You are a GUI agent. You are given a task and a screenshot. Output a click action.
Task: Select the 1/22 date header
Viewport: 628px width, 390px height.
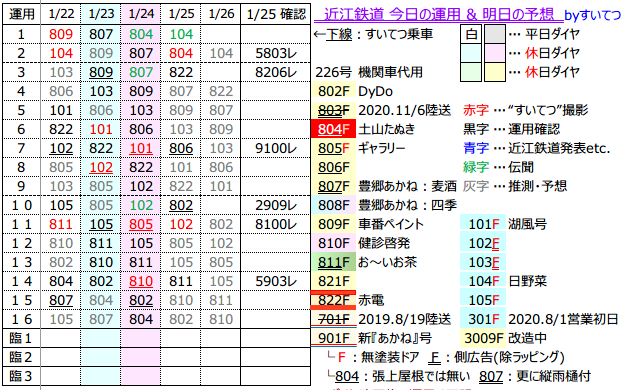point(61,14)
